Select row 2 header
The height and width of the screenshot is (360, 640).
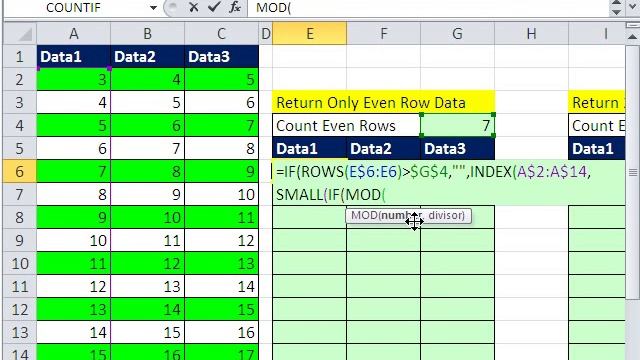[20, 80]
